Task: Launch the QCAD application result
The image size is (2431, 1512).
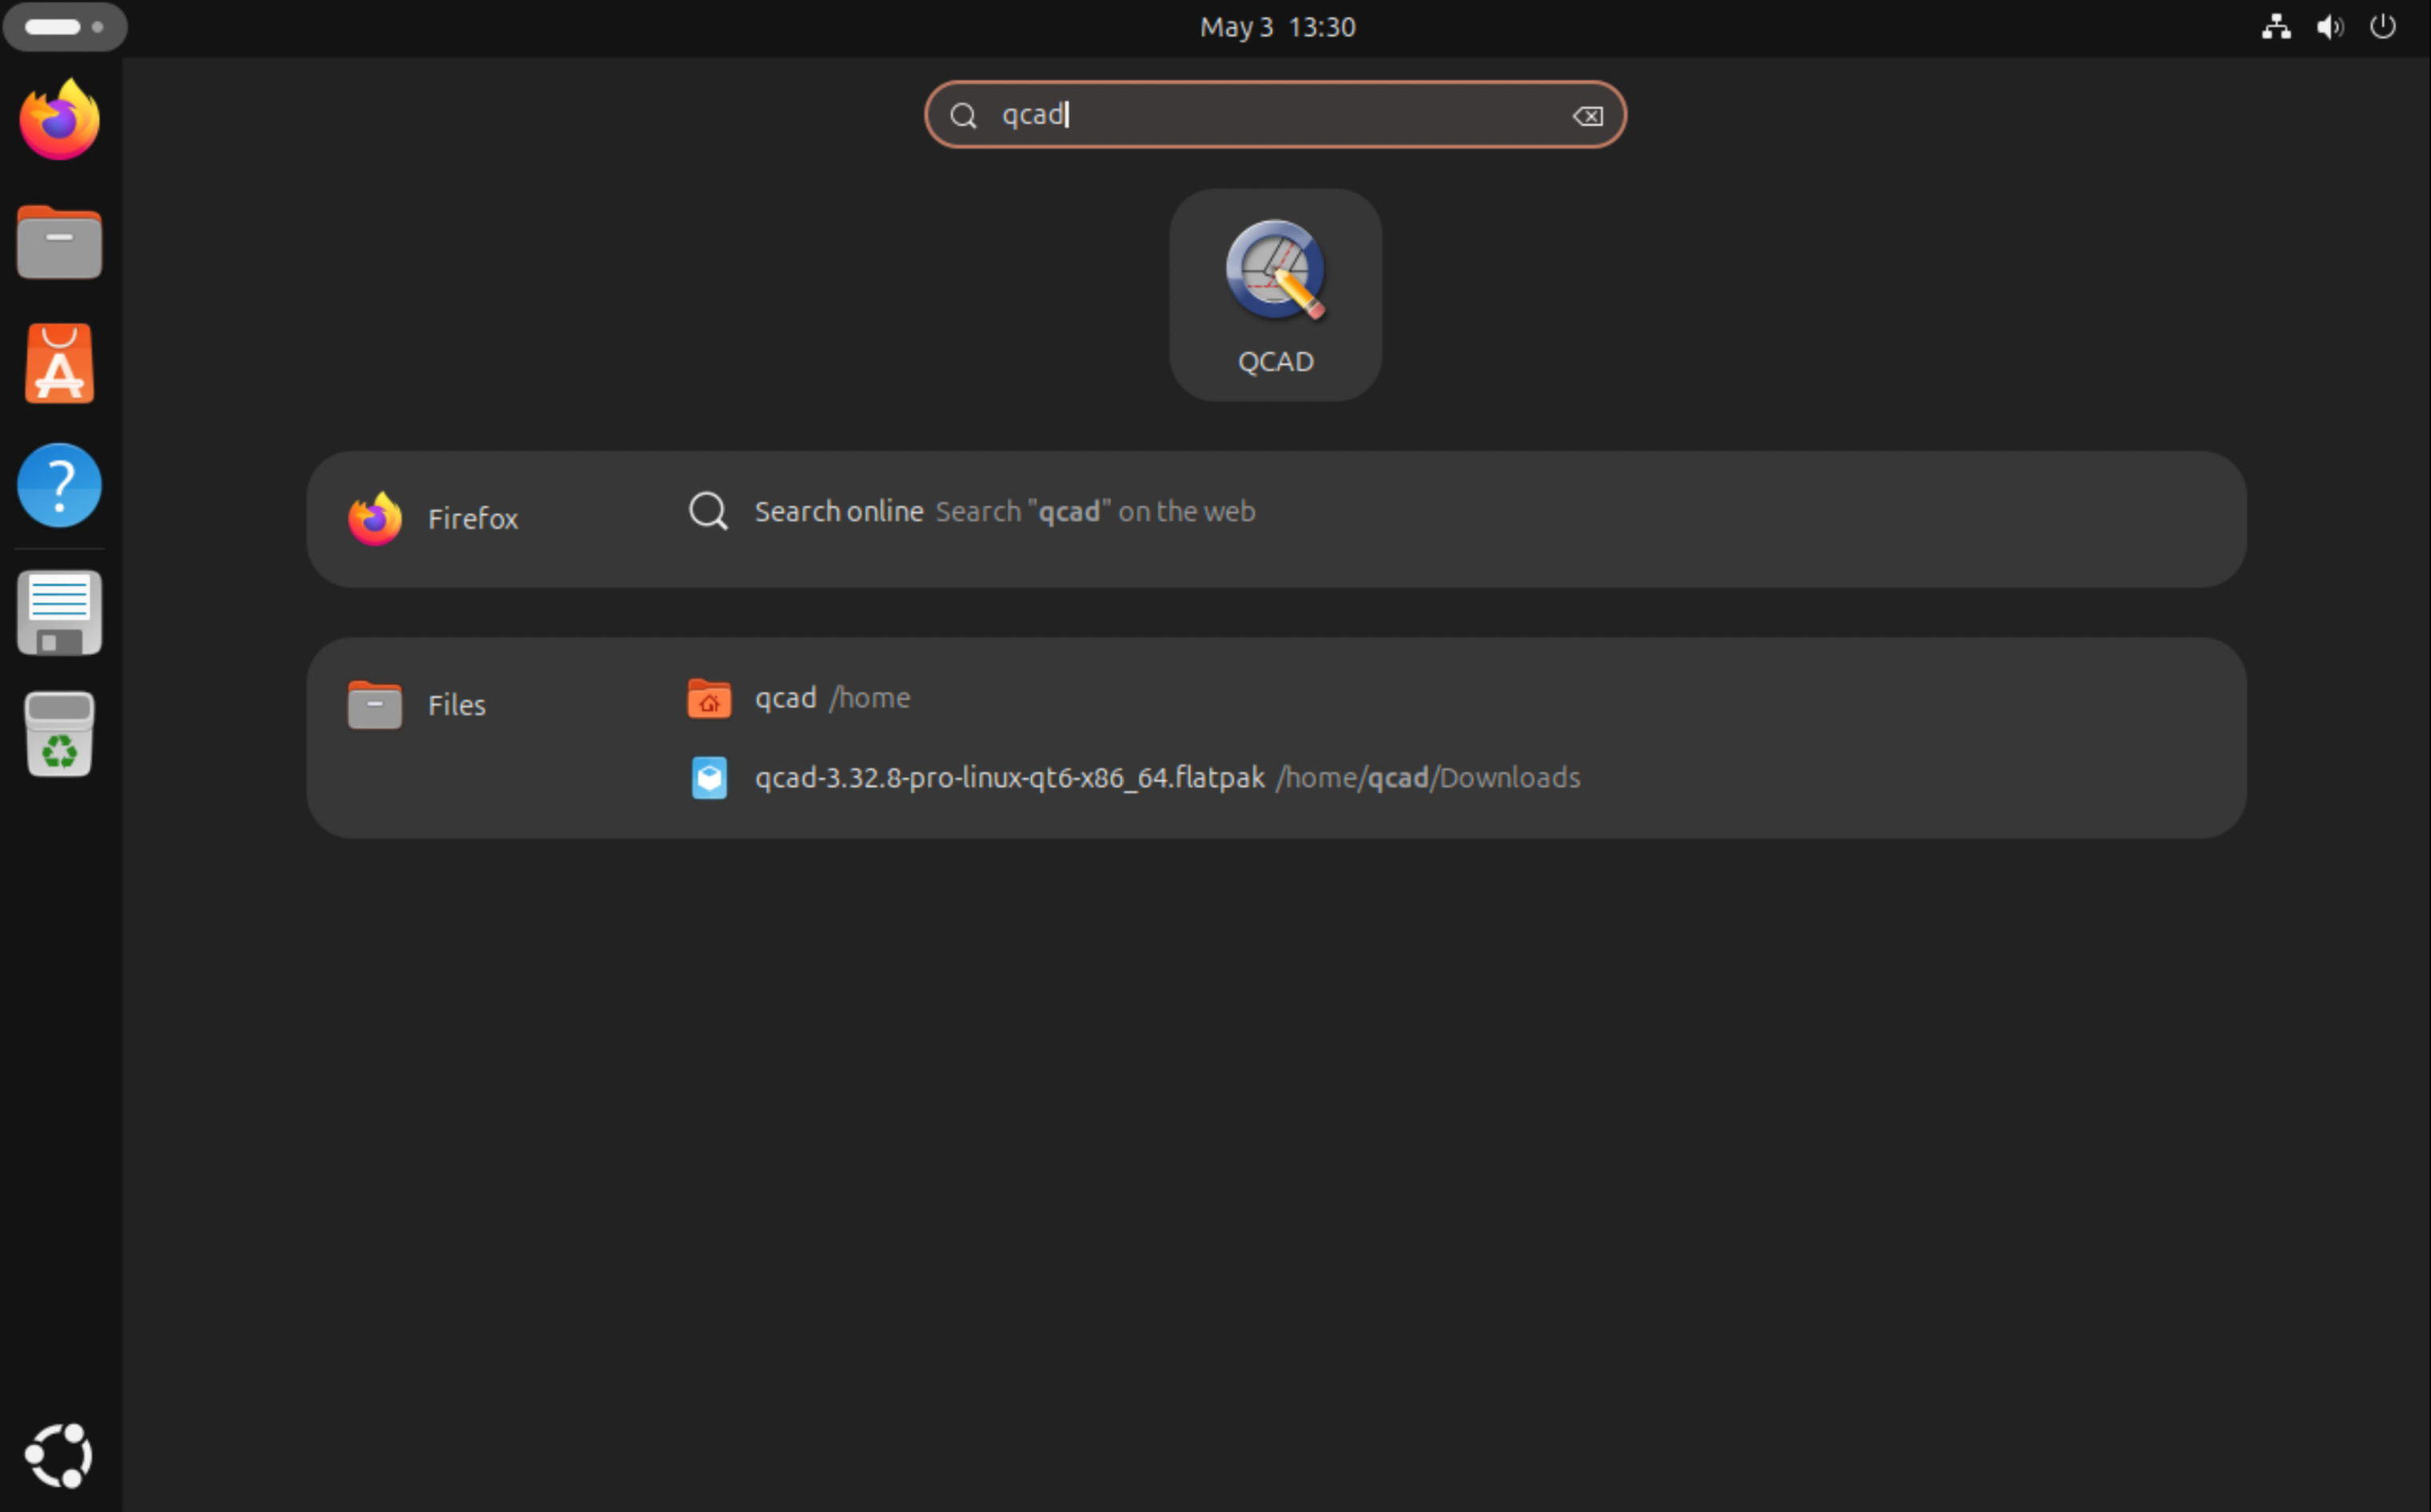Action: [1275, 295]
